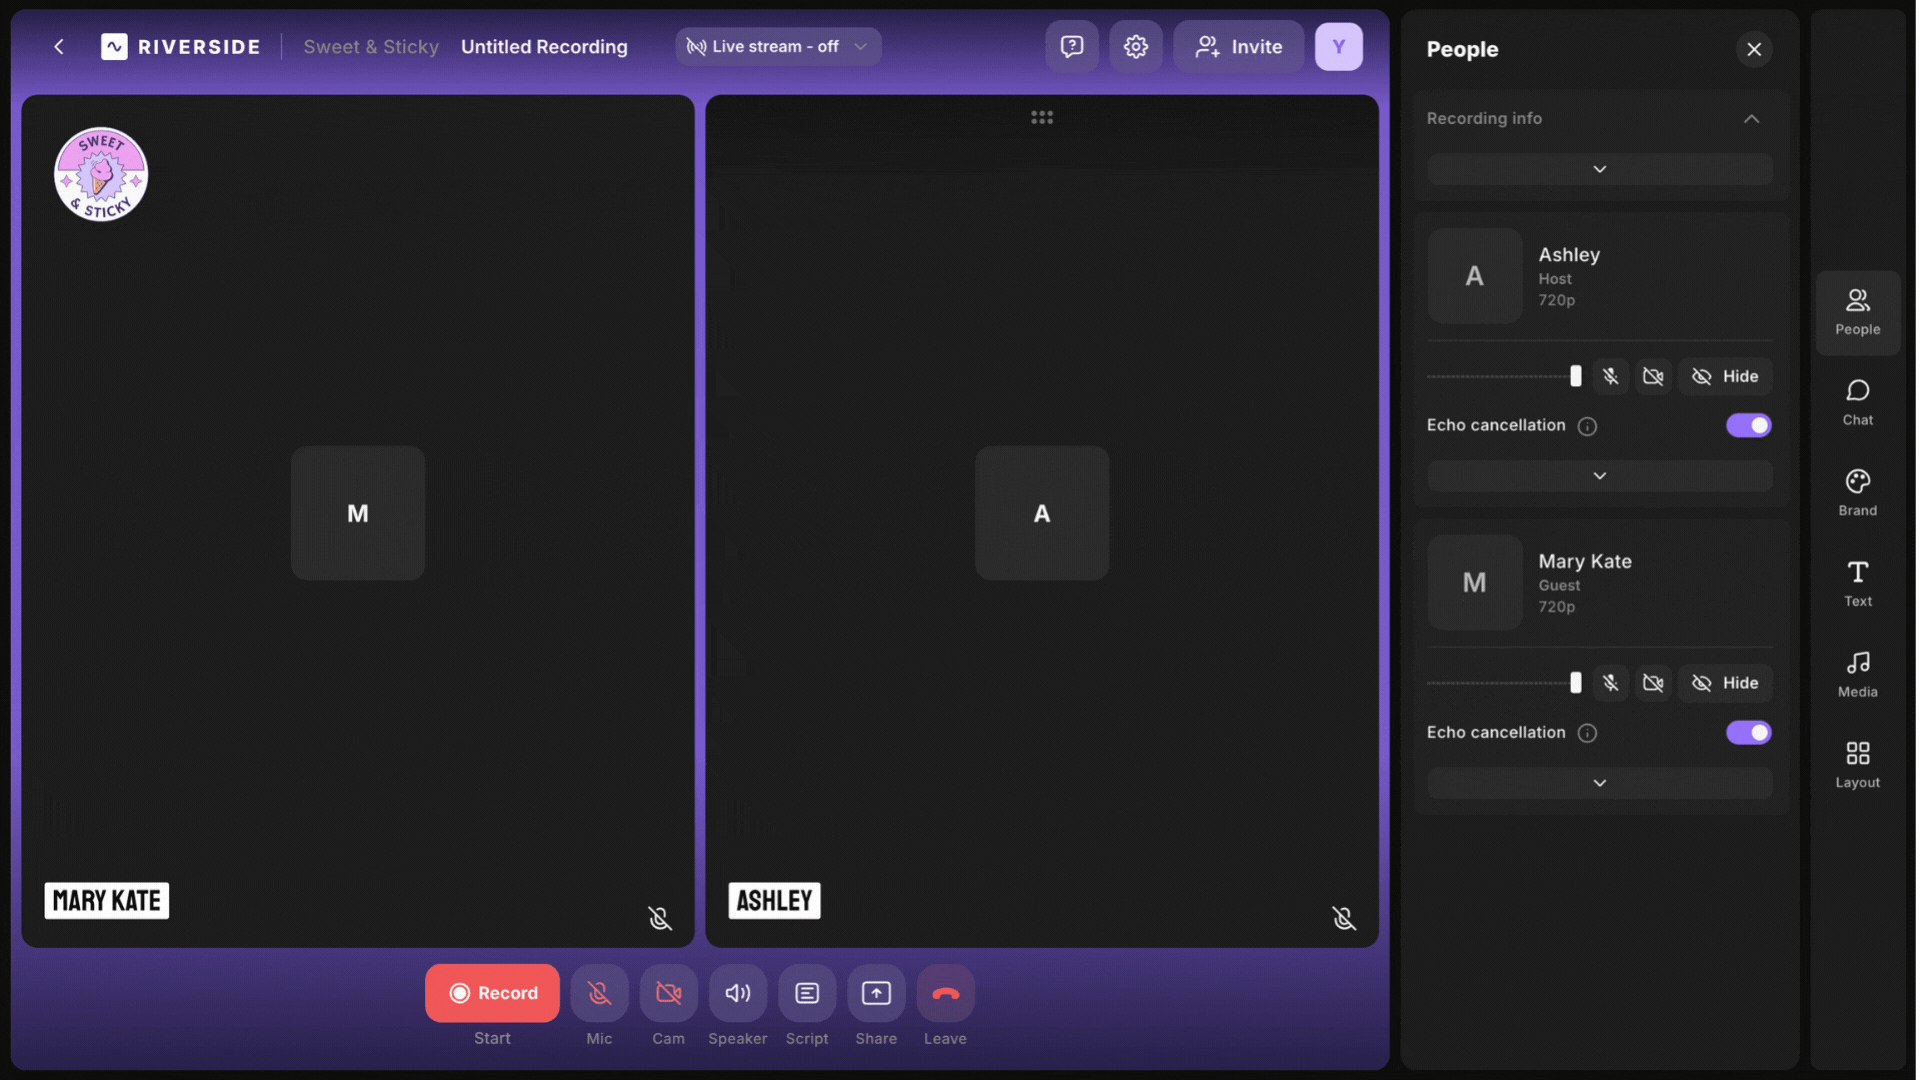Image resolution: width=1920 pixels, height=1080 pixels.
Task: Click the red Leave call icon
Action: coord(945,993)
